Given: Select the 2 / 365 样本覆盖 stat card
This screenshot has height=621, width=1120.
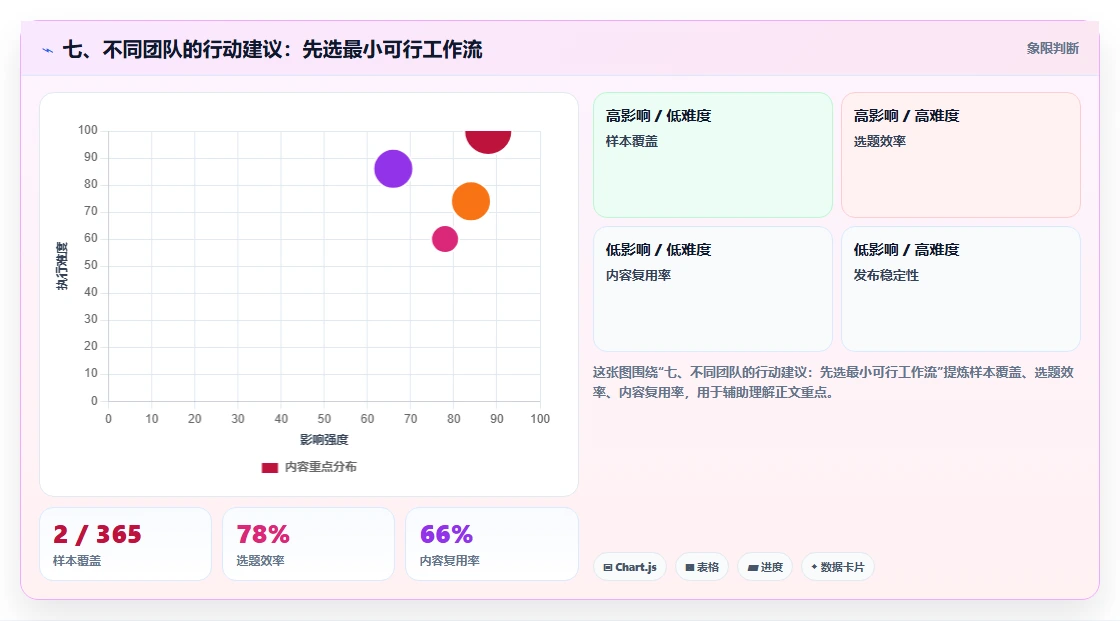Looking at the screenshot, I should click(x=125, y=544).
